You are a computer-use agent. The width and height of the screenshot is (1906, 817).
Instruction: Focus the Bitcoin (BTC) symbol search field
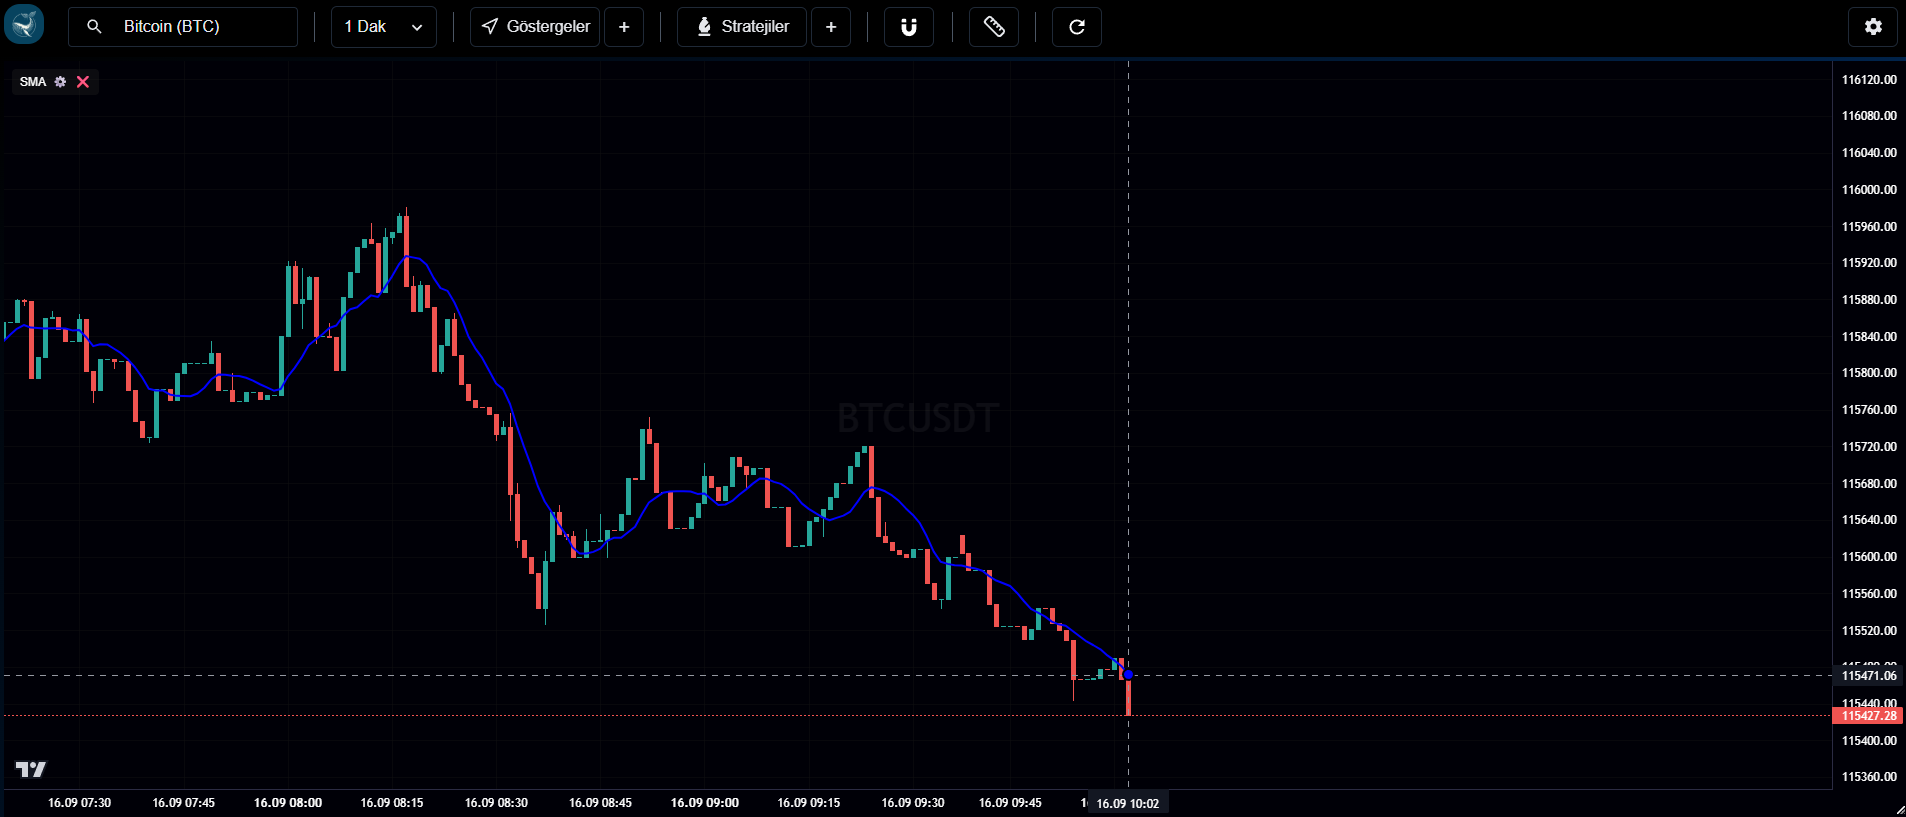point(183,27)
